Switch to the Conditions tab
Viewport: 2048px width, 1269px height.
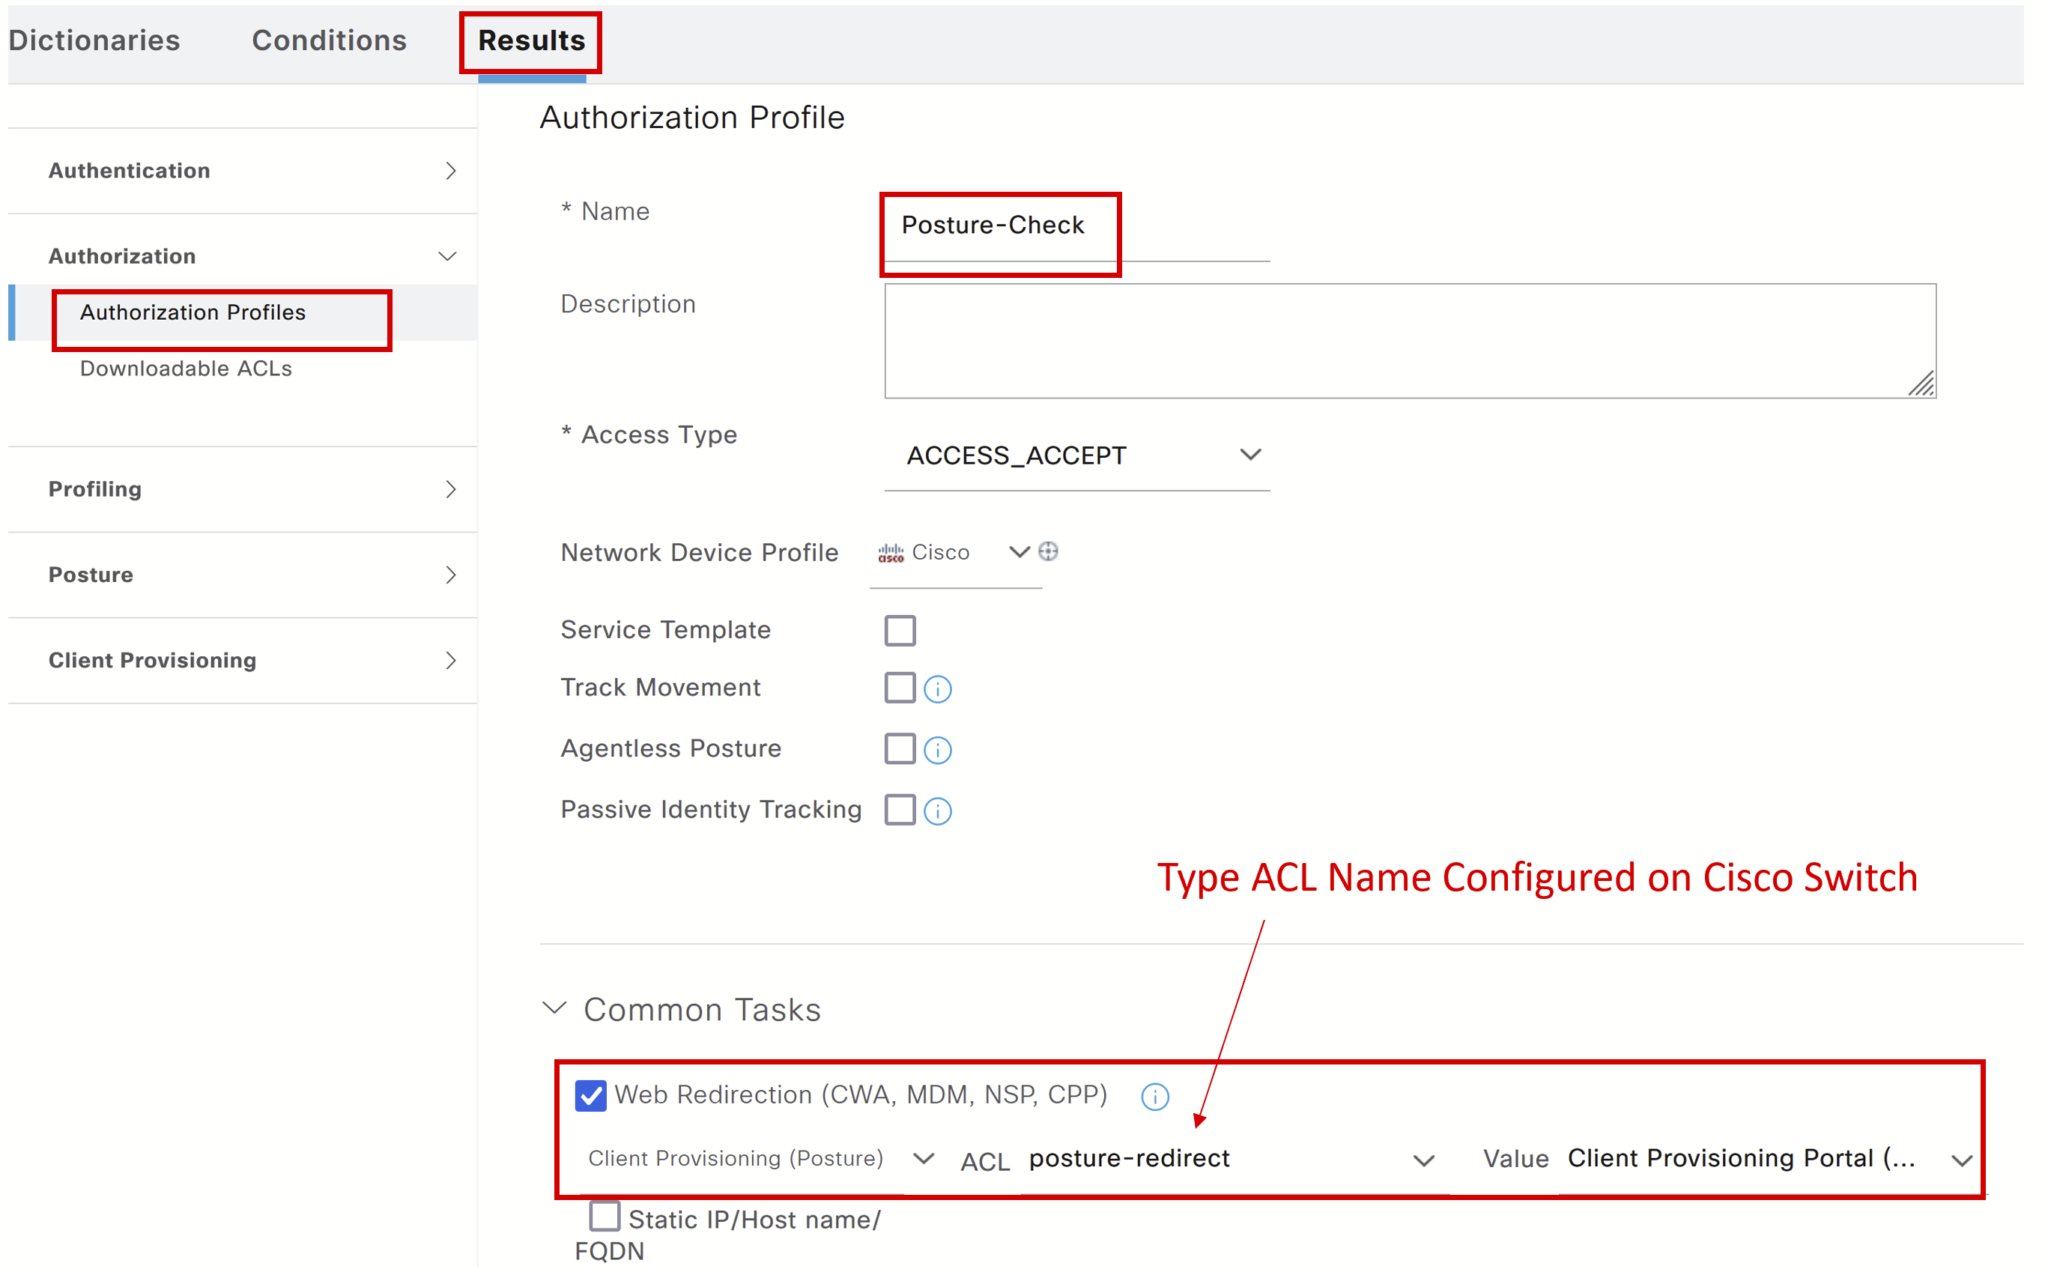(x=328, y=40)
